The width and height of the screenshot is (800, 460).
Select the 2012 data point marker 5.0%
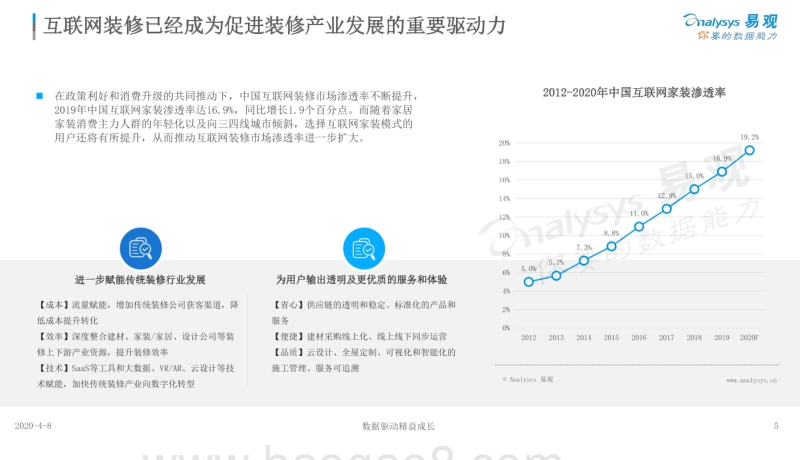point(529,282)
